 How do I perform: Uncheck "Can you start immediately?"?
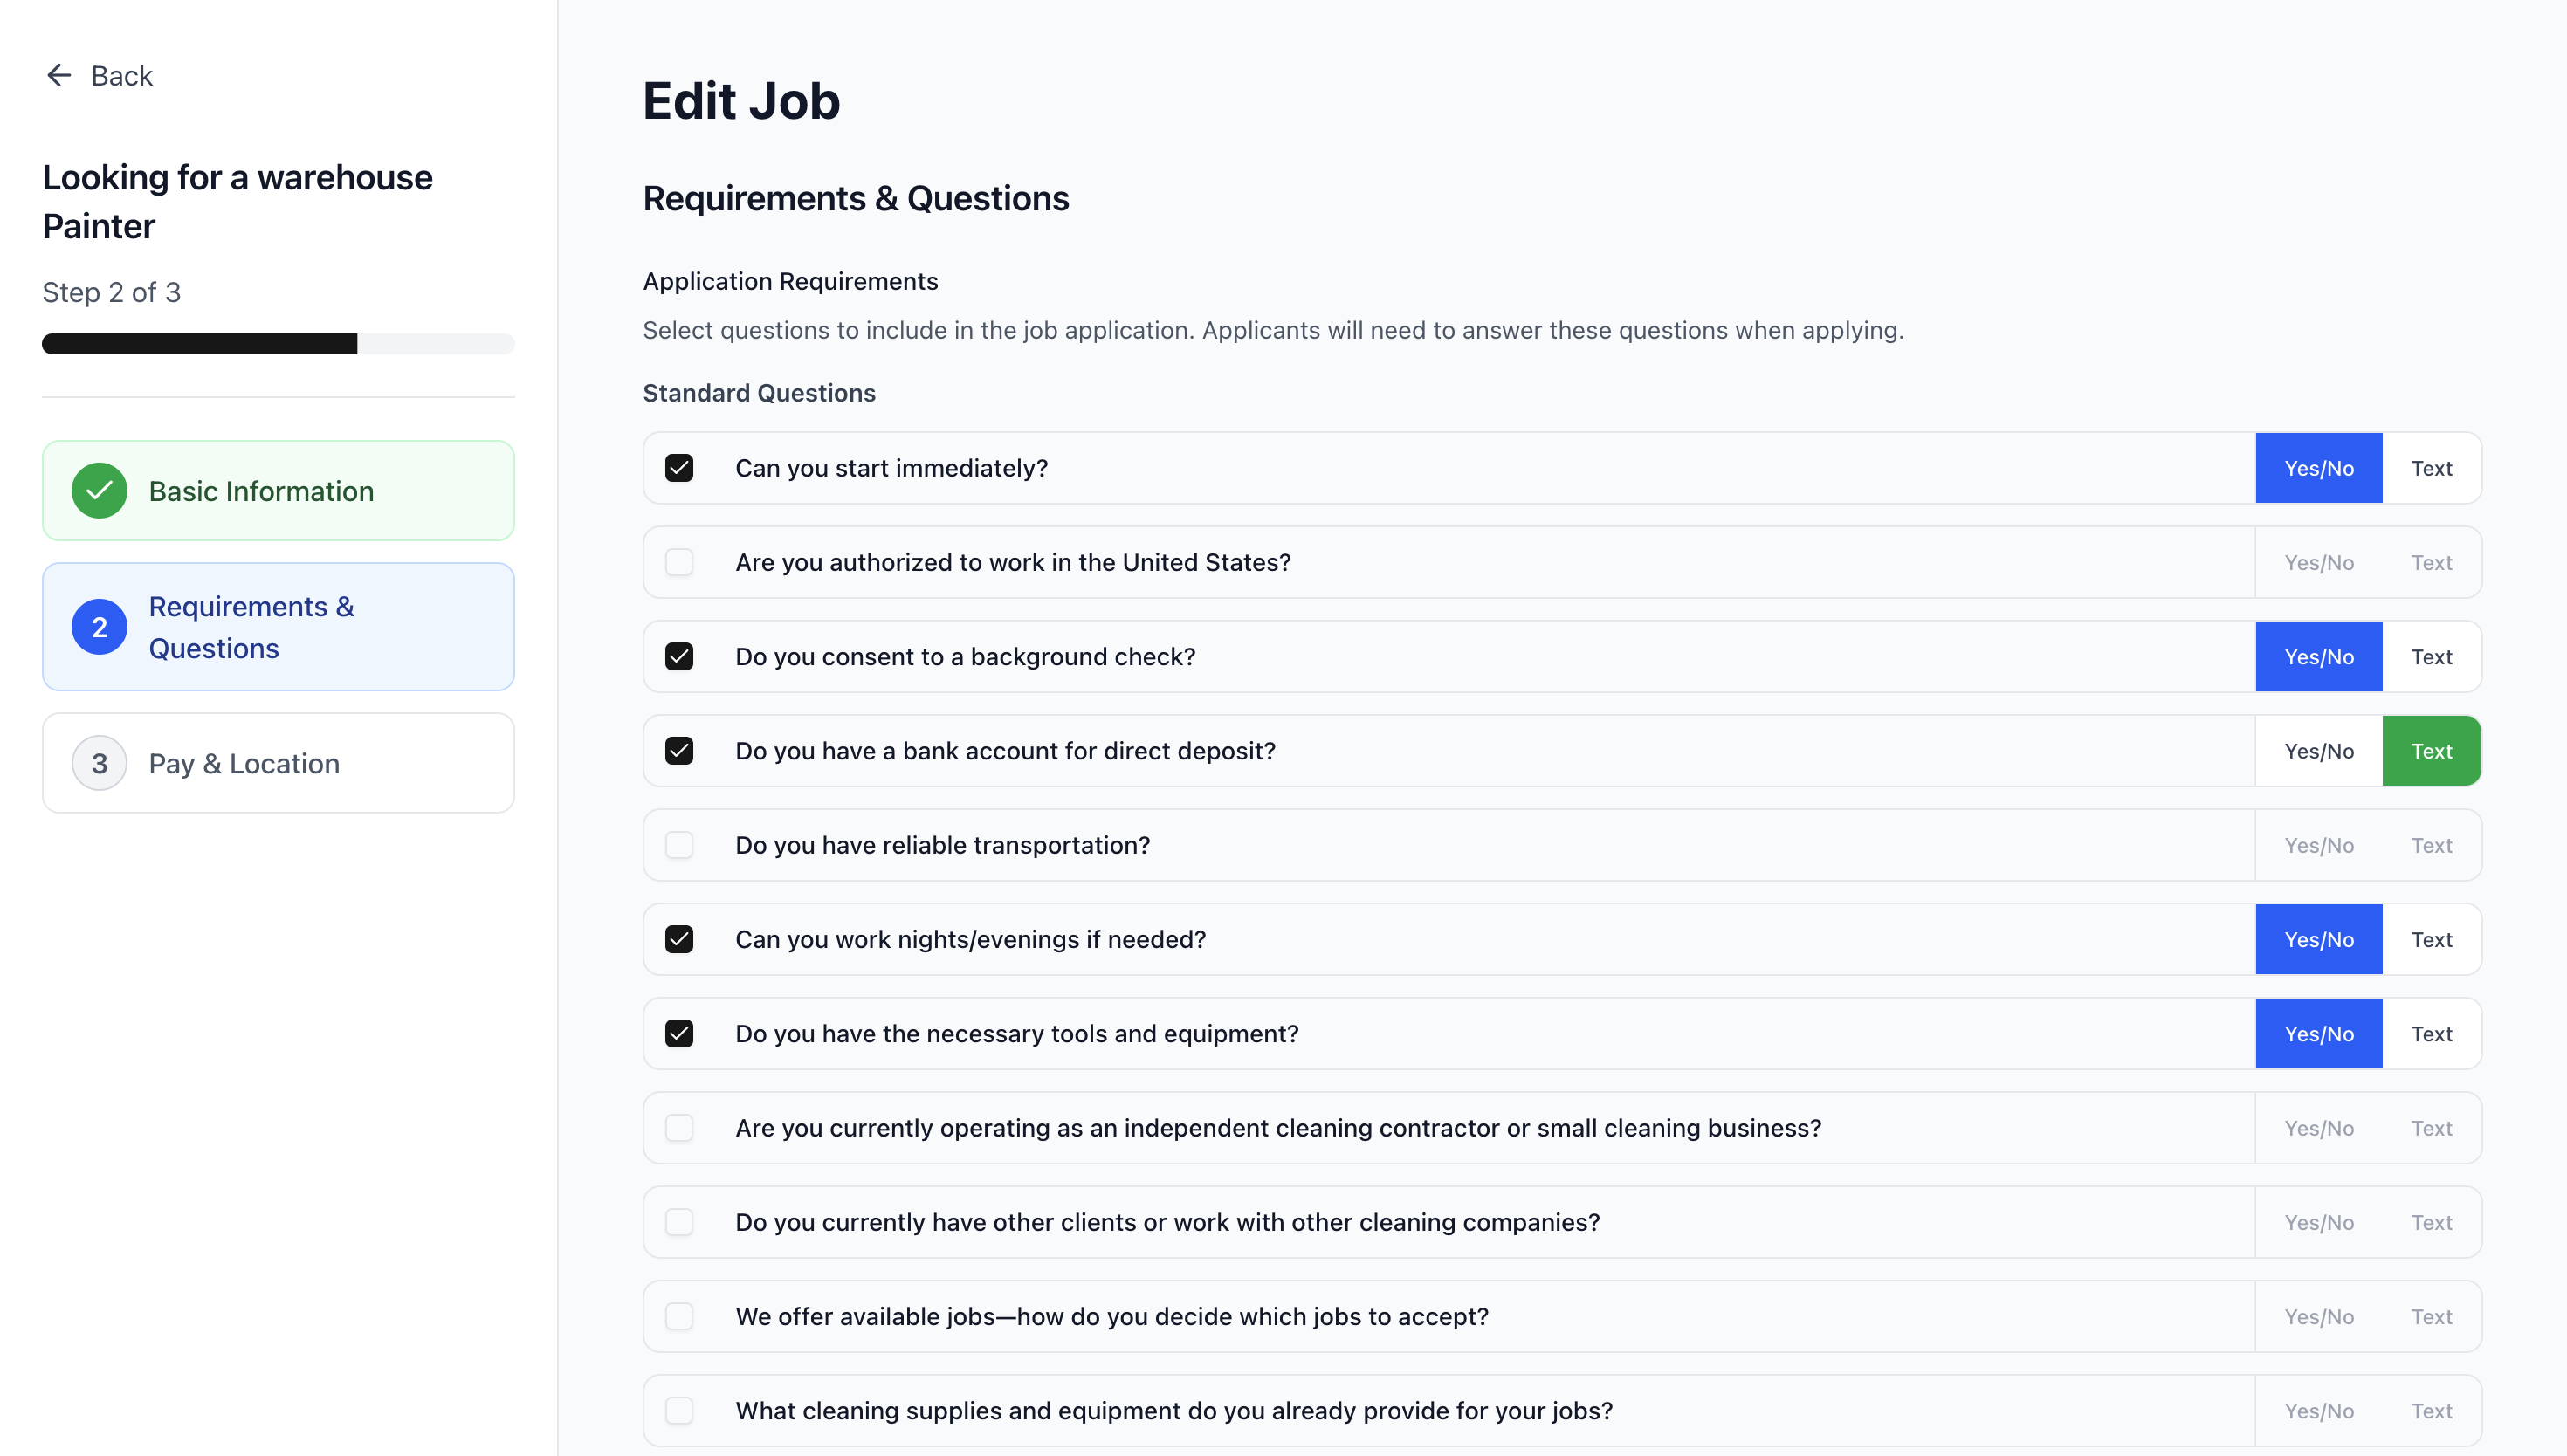click(680, 467)
